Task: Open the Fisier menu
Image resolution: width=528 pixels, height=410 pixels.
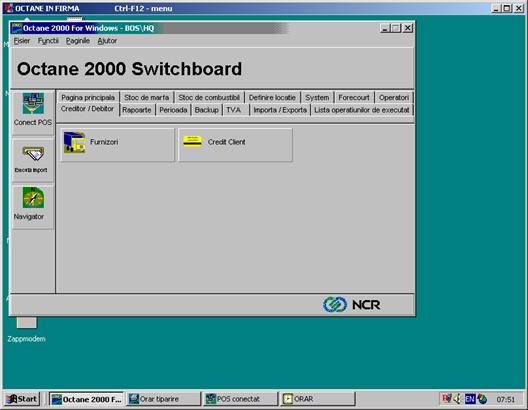Action: (x=22, y=41)
